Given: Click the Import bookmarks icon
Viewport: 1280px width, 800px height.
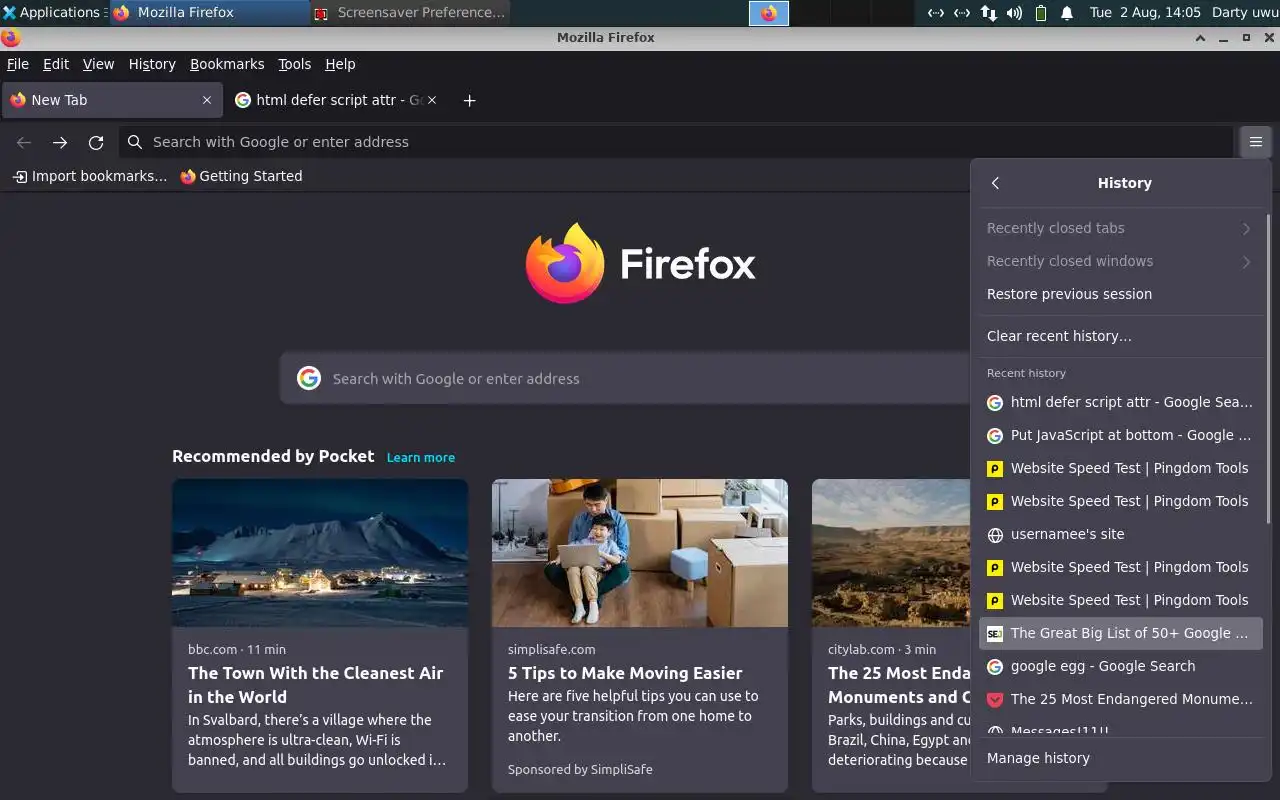Looking at the screenshot, I should [20, 176].
